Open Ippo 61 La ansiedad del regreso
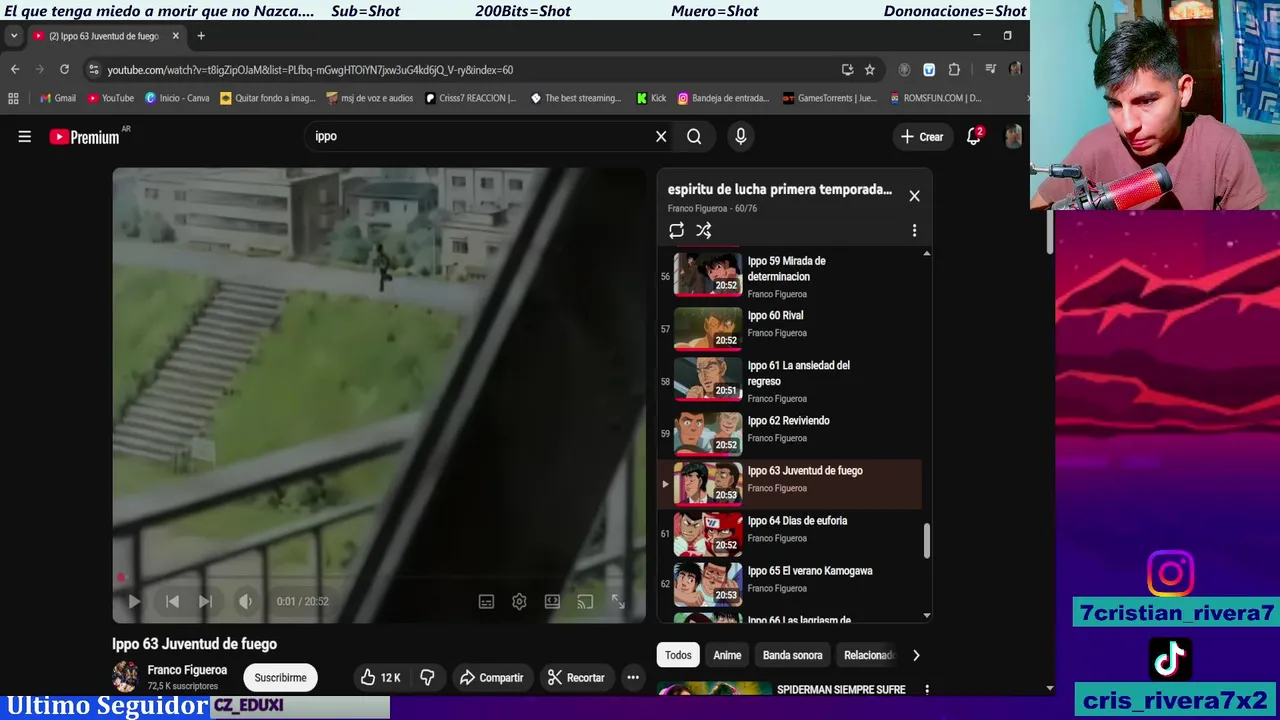This screenshot has width=1280, height=720. click(790, 380)
